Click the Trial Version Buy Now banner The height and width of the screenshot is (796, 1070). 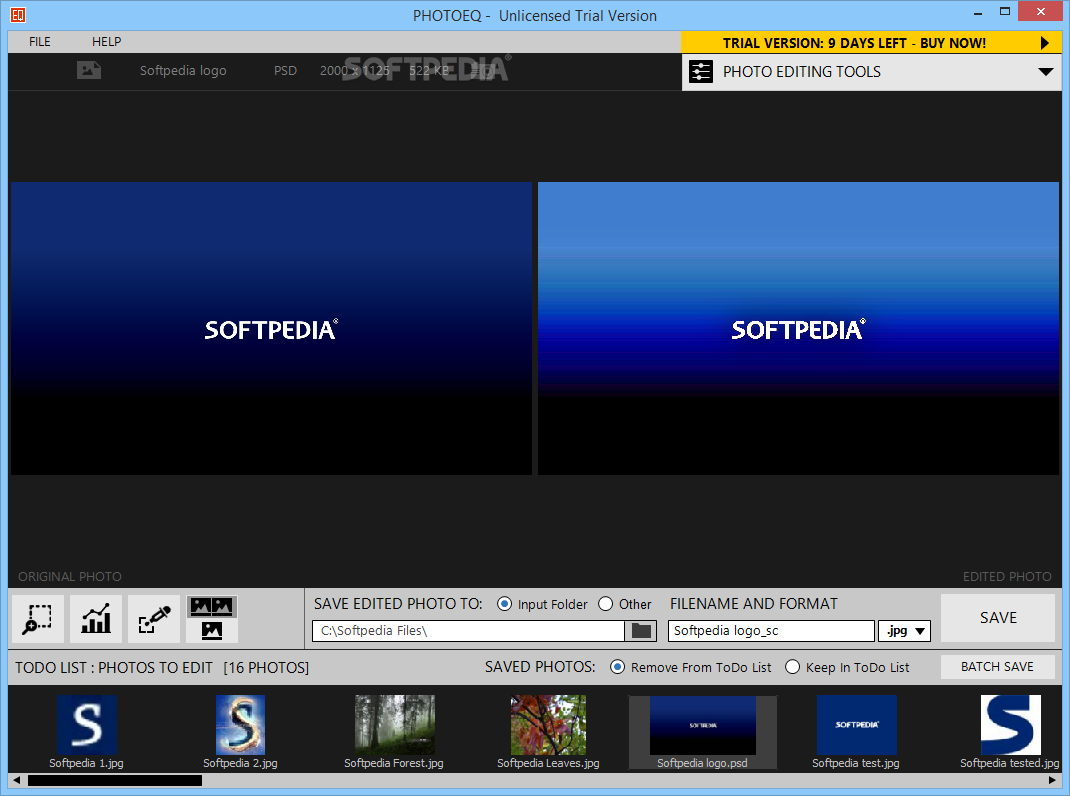[871, 43]
